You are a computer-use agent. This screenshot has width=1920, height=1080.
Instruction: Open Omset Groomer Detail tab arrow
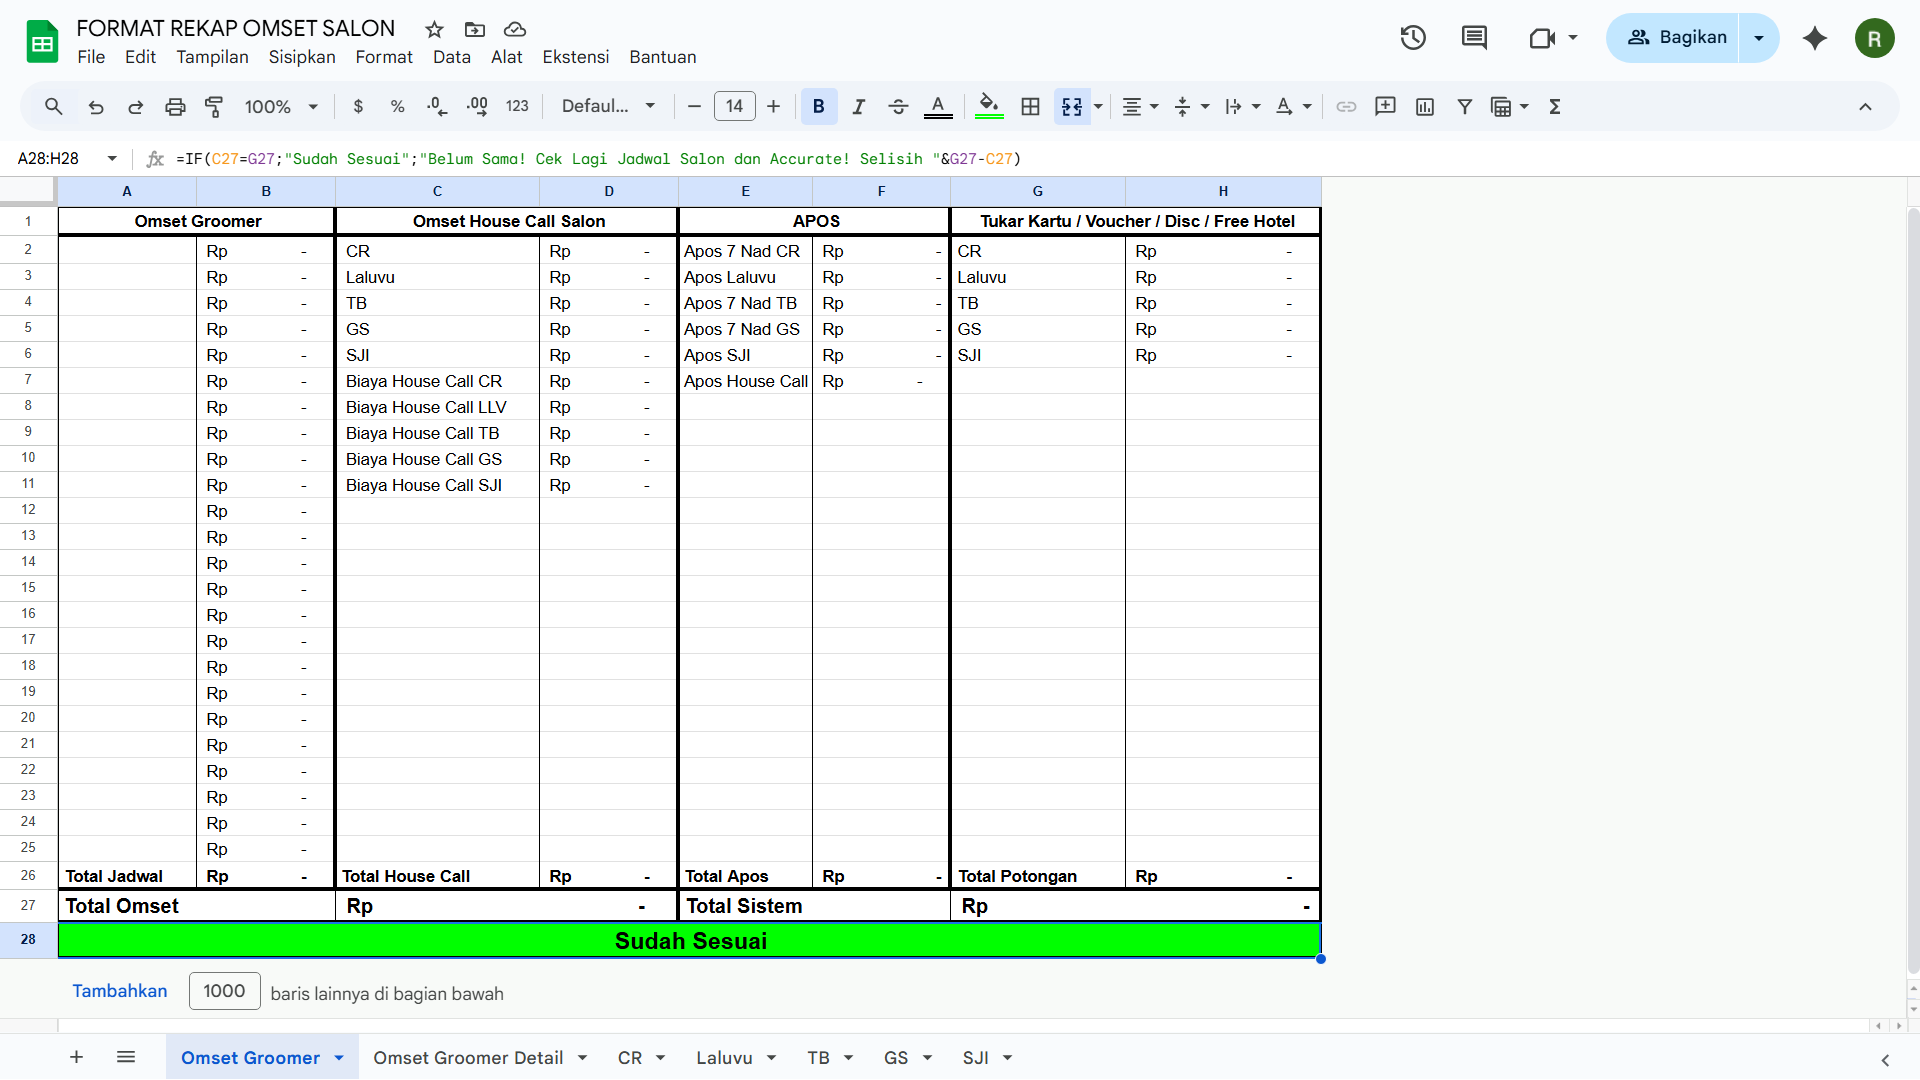(583, 1058)
